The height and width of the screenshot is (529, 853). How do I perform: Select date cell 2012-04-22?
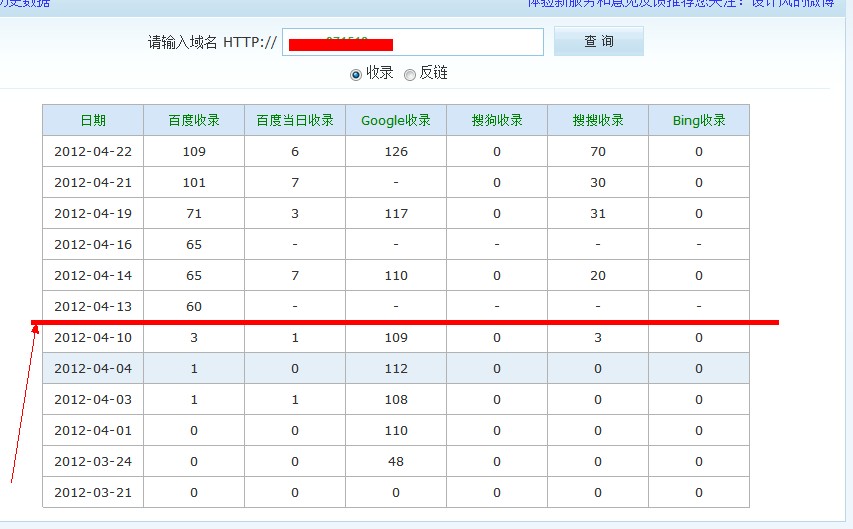(x=93, y=151)
